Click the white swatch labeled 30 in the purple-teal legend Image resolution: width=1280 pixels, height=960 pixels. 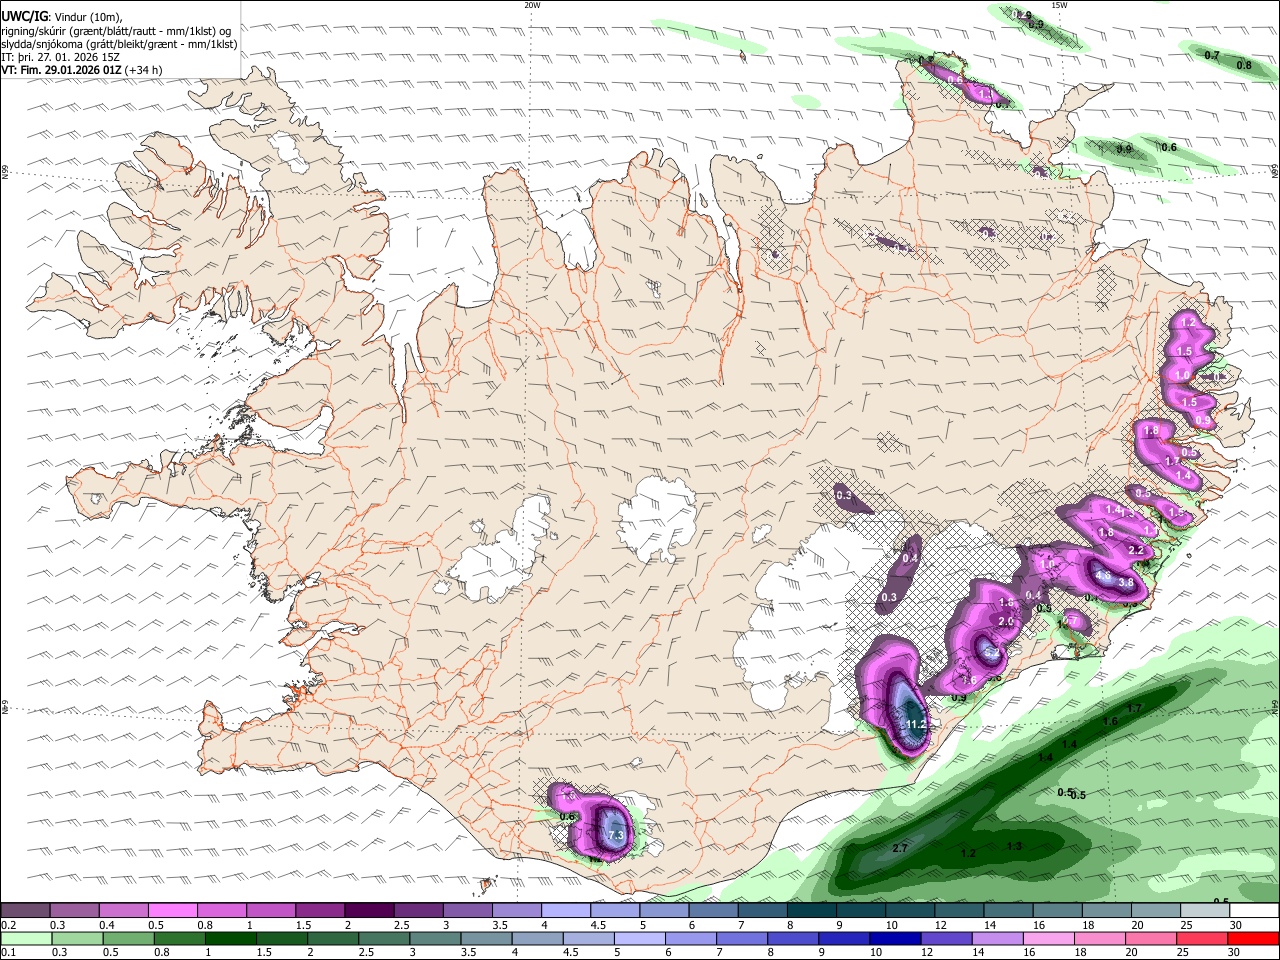pos(1254,911)
